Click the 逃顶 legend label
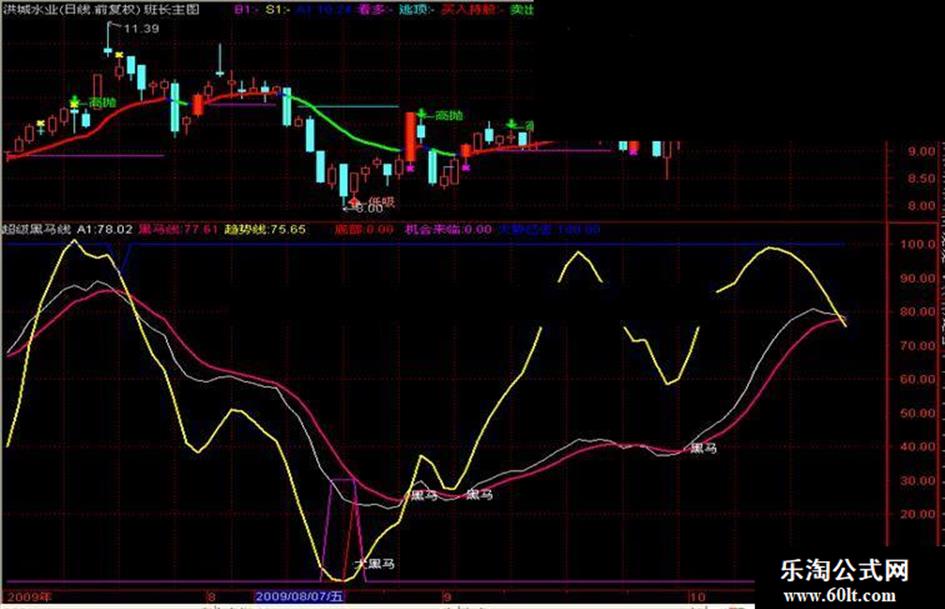 [x=416, y=8]
